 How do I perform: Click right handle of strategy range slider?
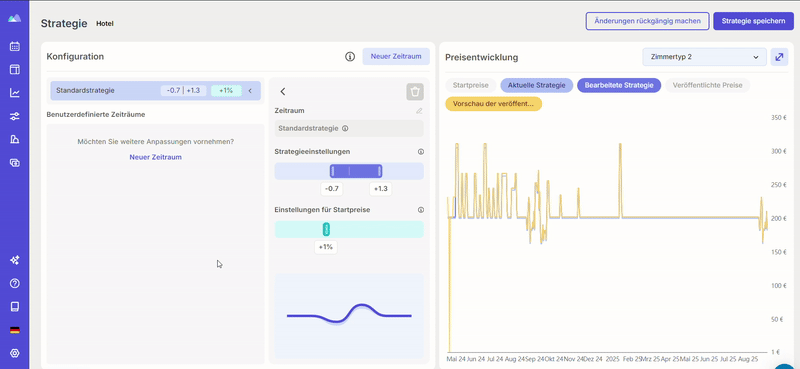(380, 171)
